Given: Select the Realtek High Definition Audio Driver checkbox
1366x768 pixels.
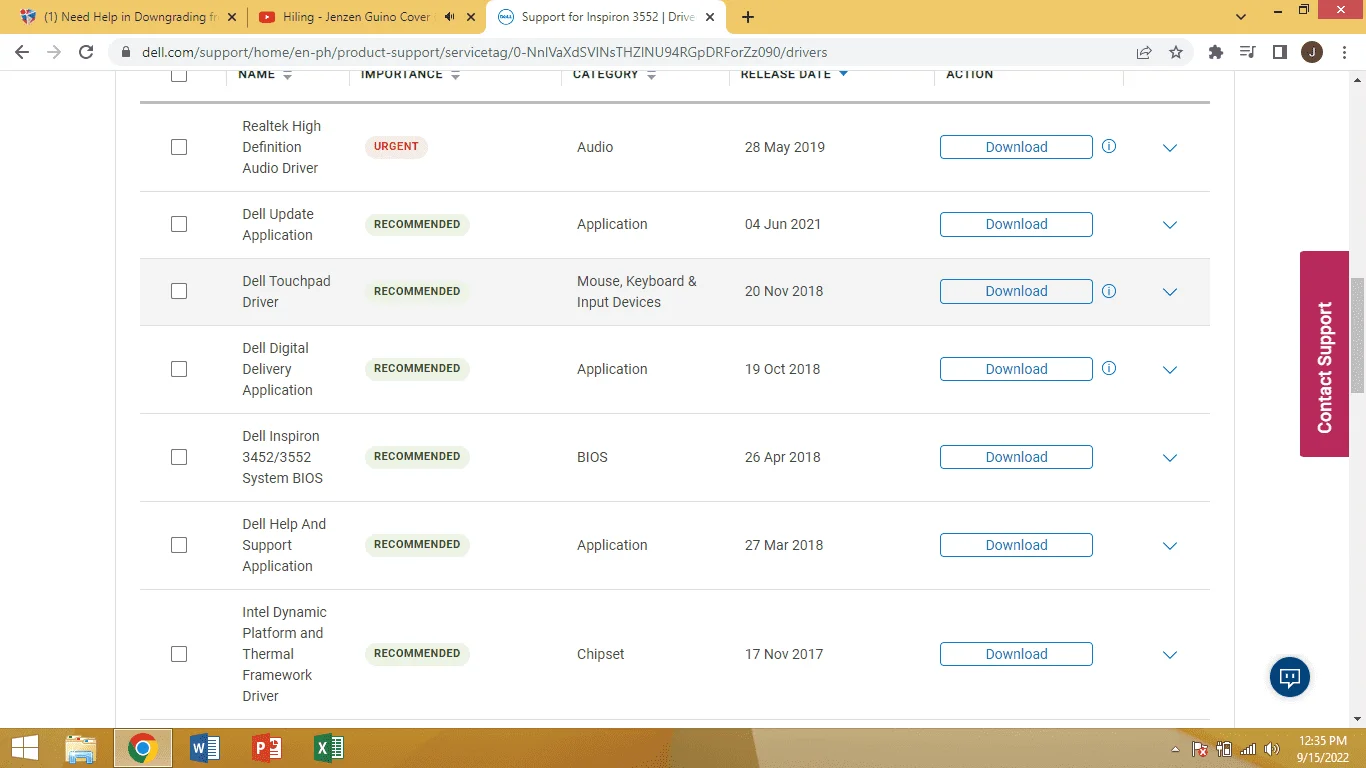Looking at the screenshot, I should pyautogui.click(x=179, y=147).
